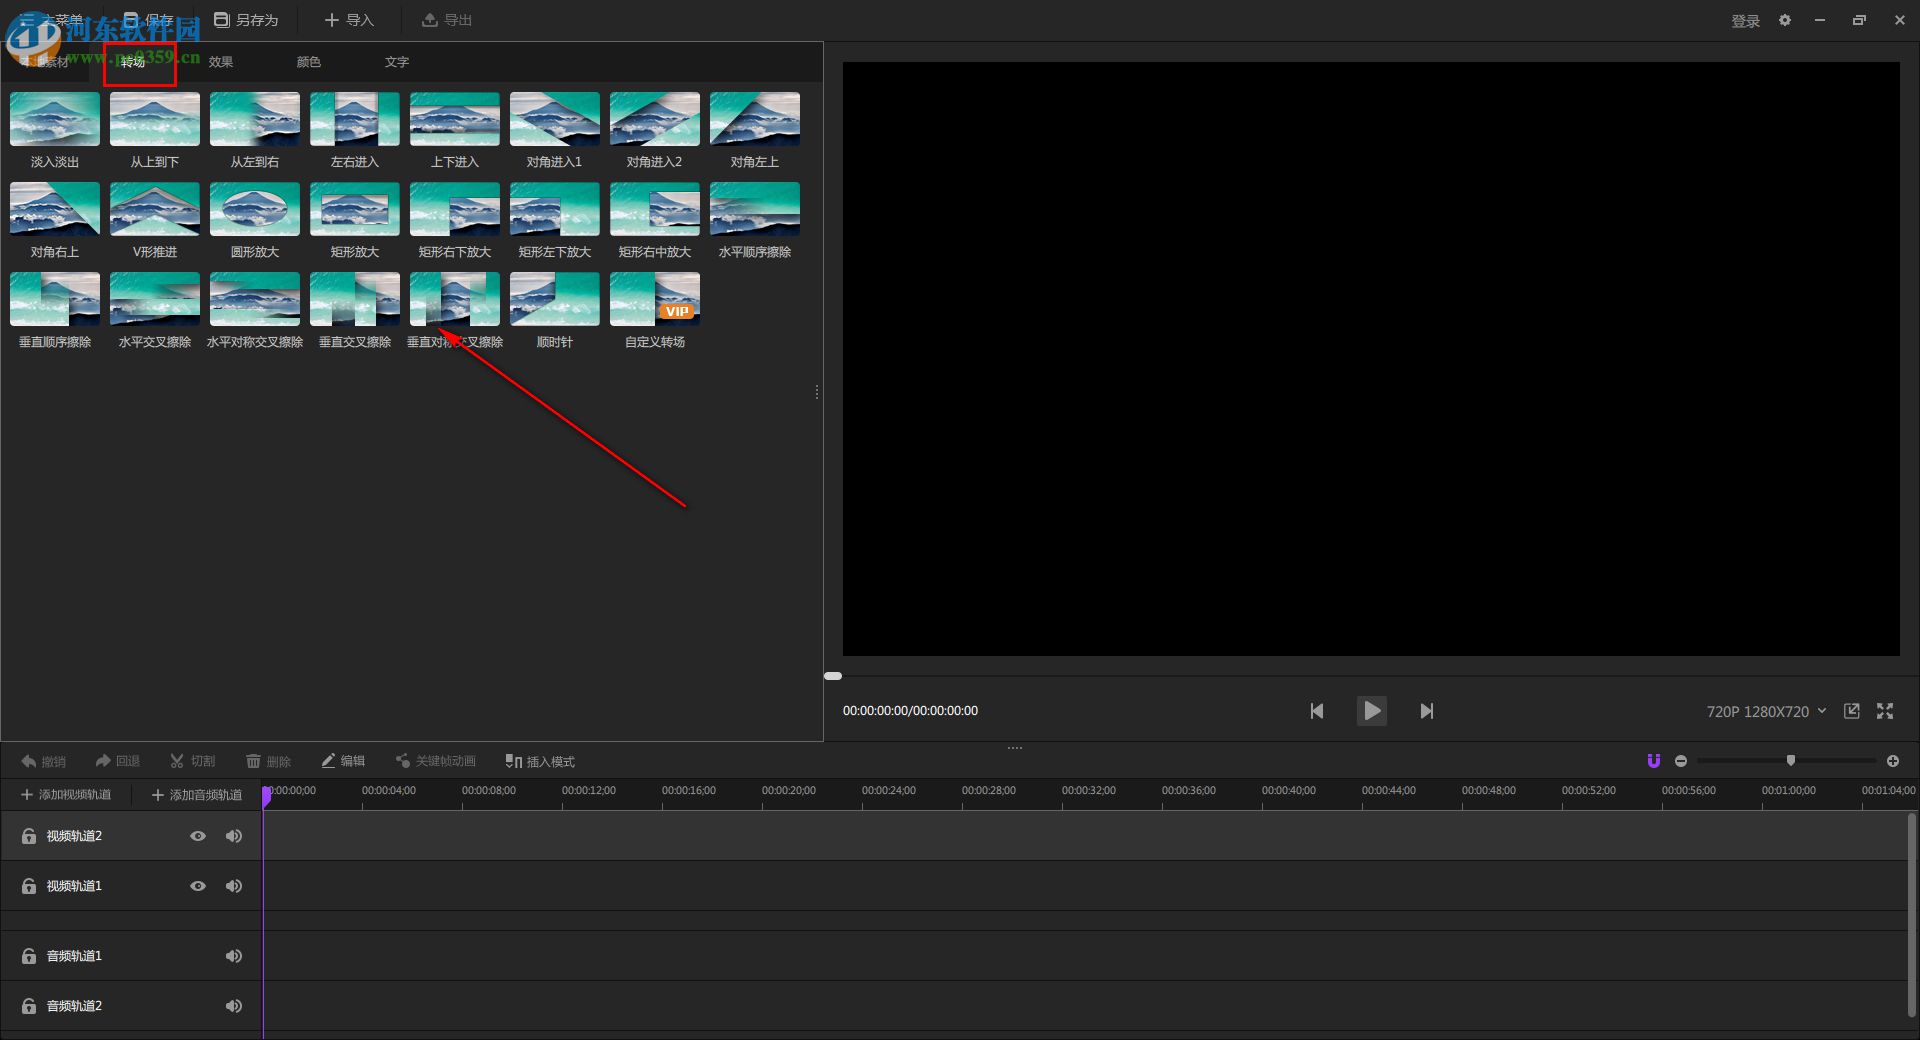Jump to next frame in preview

click(1427, 711)
